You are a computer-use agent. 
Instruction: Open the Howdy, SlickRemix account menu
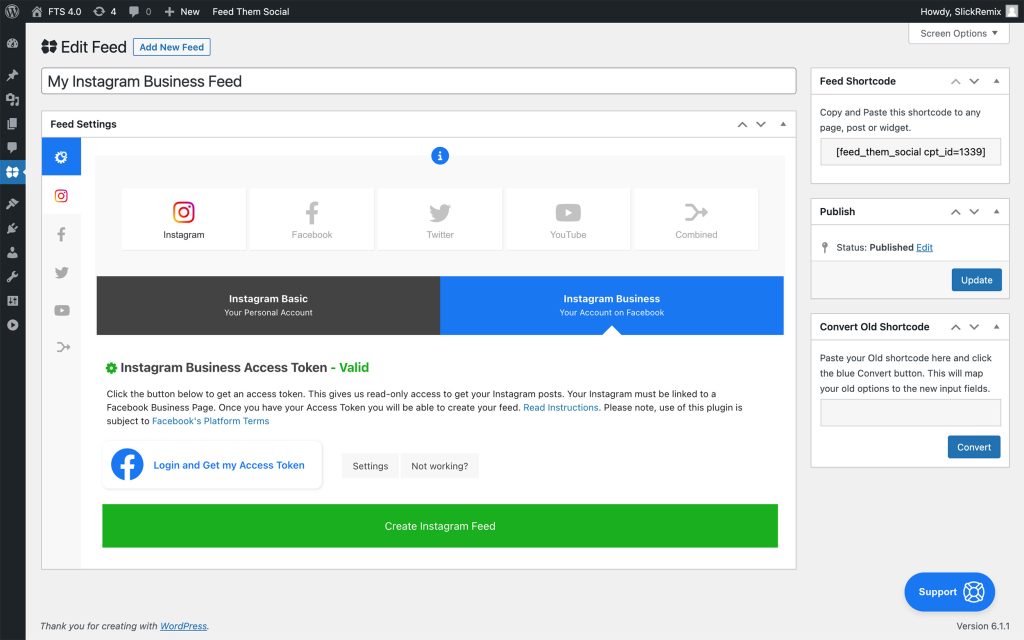click(x=968, y=11)
